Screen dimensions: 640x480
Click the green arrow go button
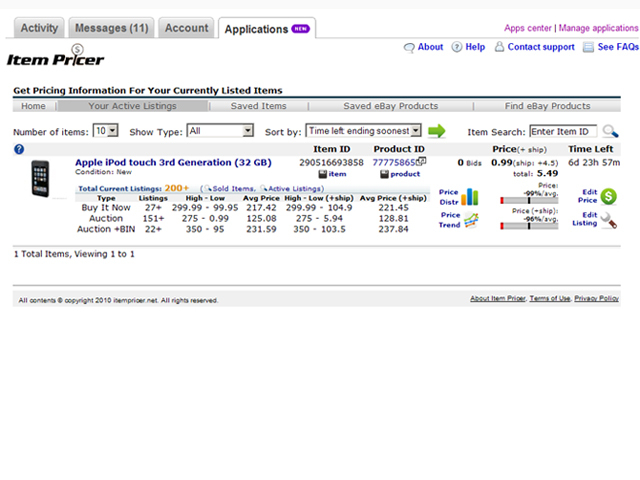click(436, 131)
